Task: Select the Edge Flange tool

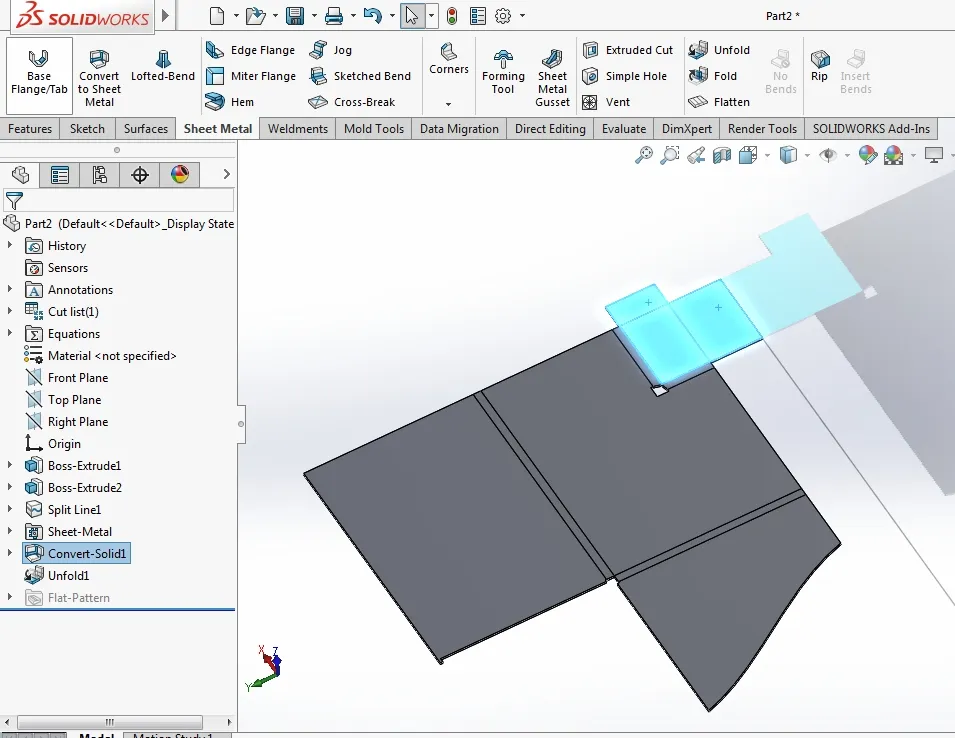Action: click(x=250, y=49)
